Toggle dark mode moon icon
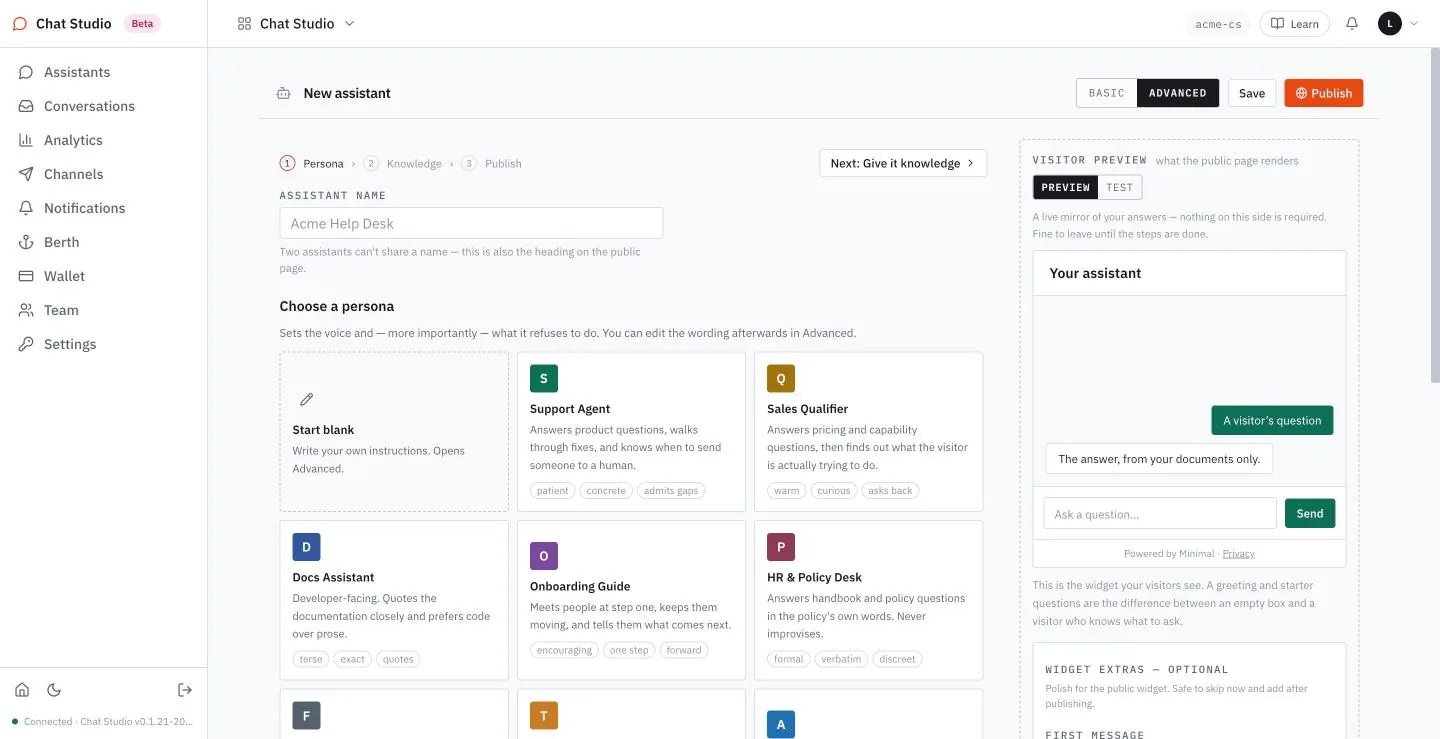Screen dimensions: 1440x739 click(x=54, y=690)
